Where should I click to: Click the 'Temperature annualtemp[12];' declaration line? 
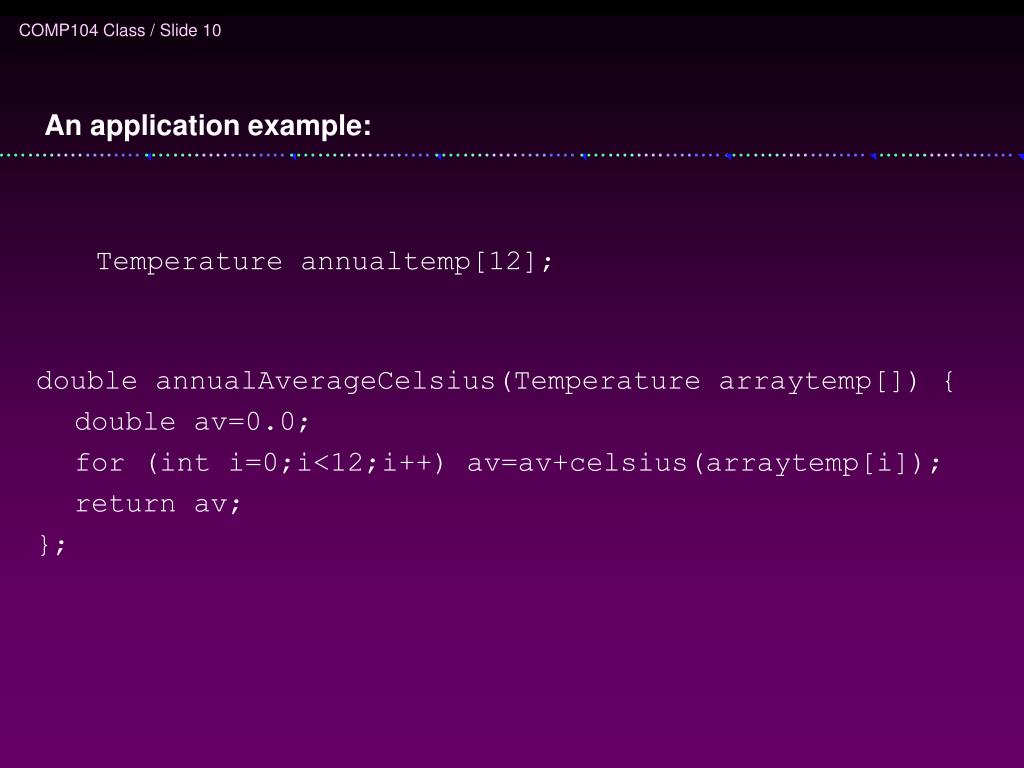pos(325,262)
